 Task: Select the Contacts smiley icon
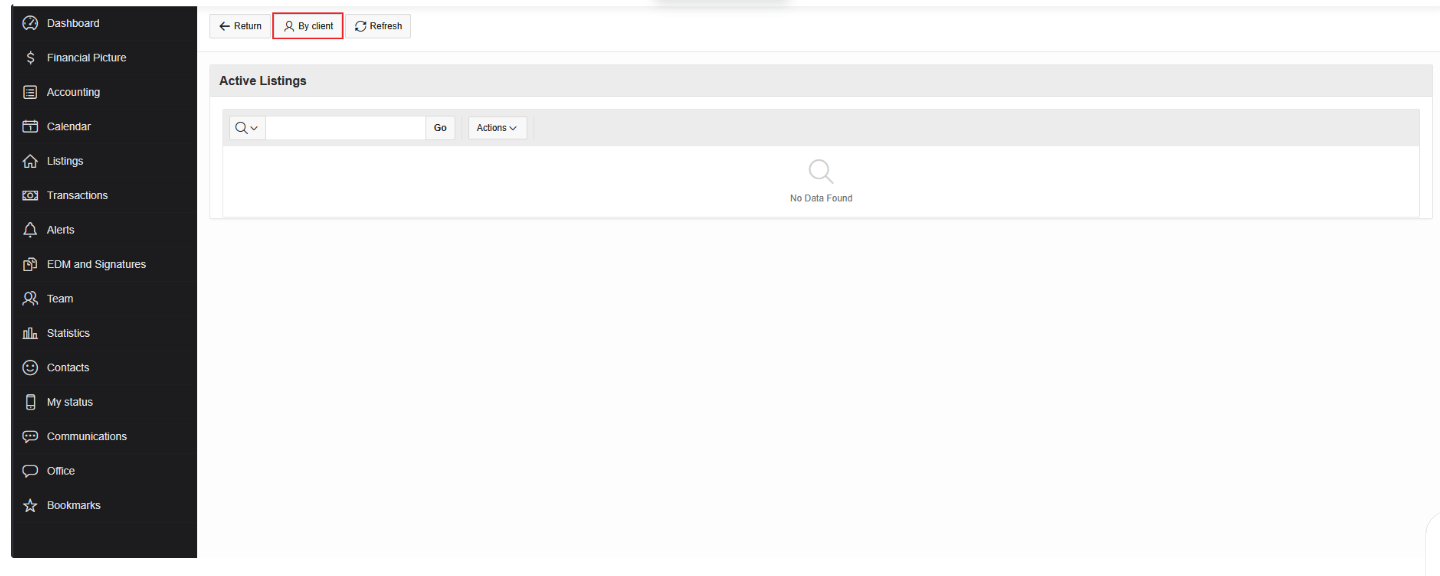point(30,368)
